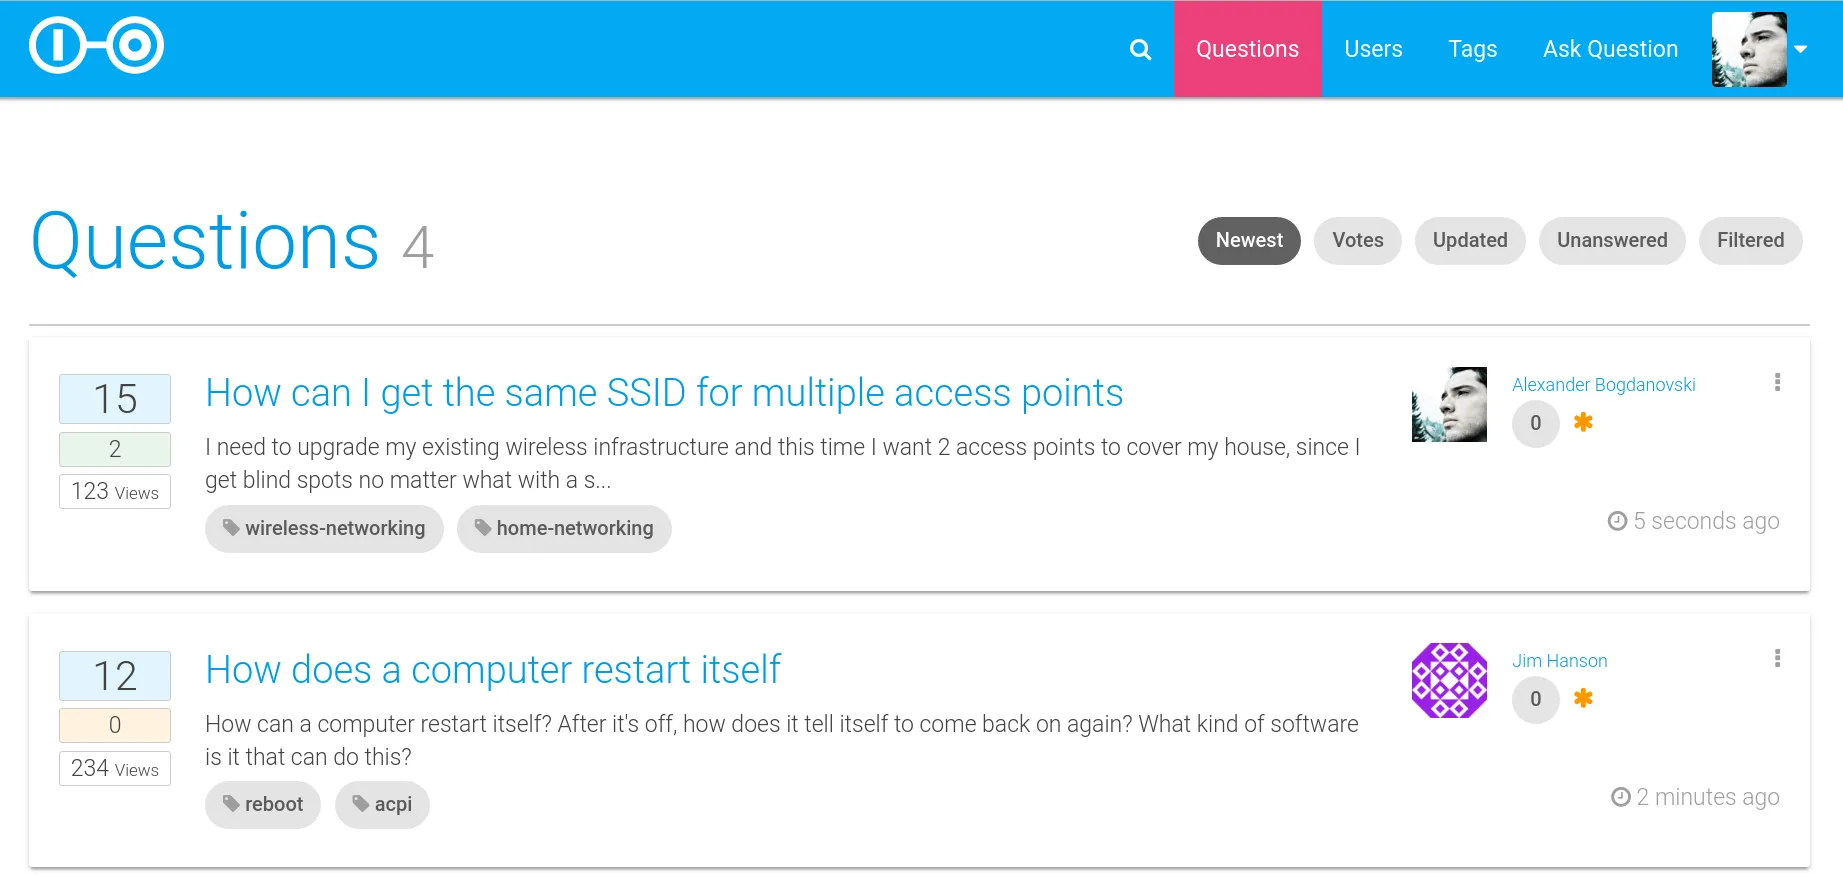Open the three-dot menu on SSID question
The width and height of the screenshot is (1843, 879).
(x=1777, y=382)
